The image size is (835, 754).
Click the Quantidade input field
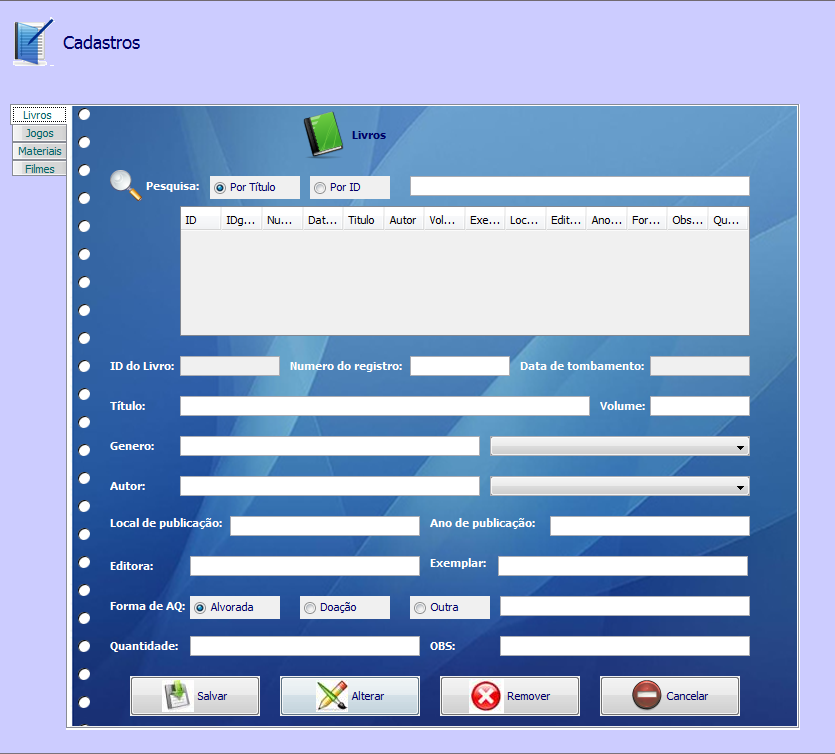tap(305, 646)
